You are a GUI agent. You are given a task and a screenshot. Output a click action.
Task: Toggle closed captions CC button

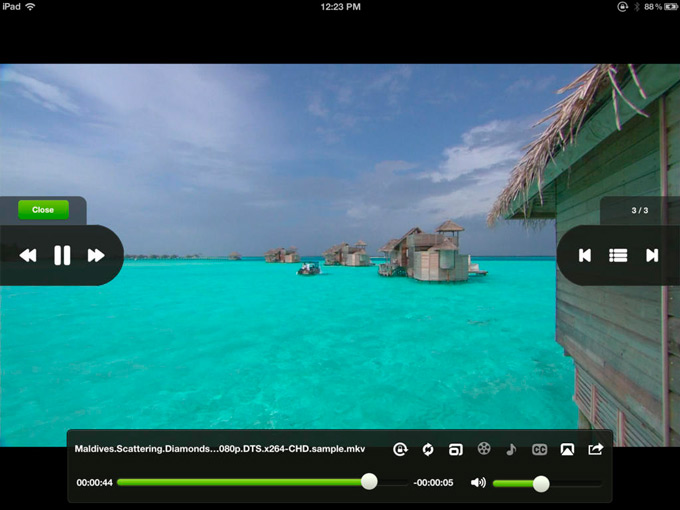click(x=539, y=450)
